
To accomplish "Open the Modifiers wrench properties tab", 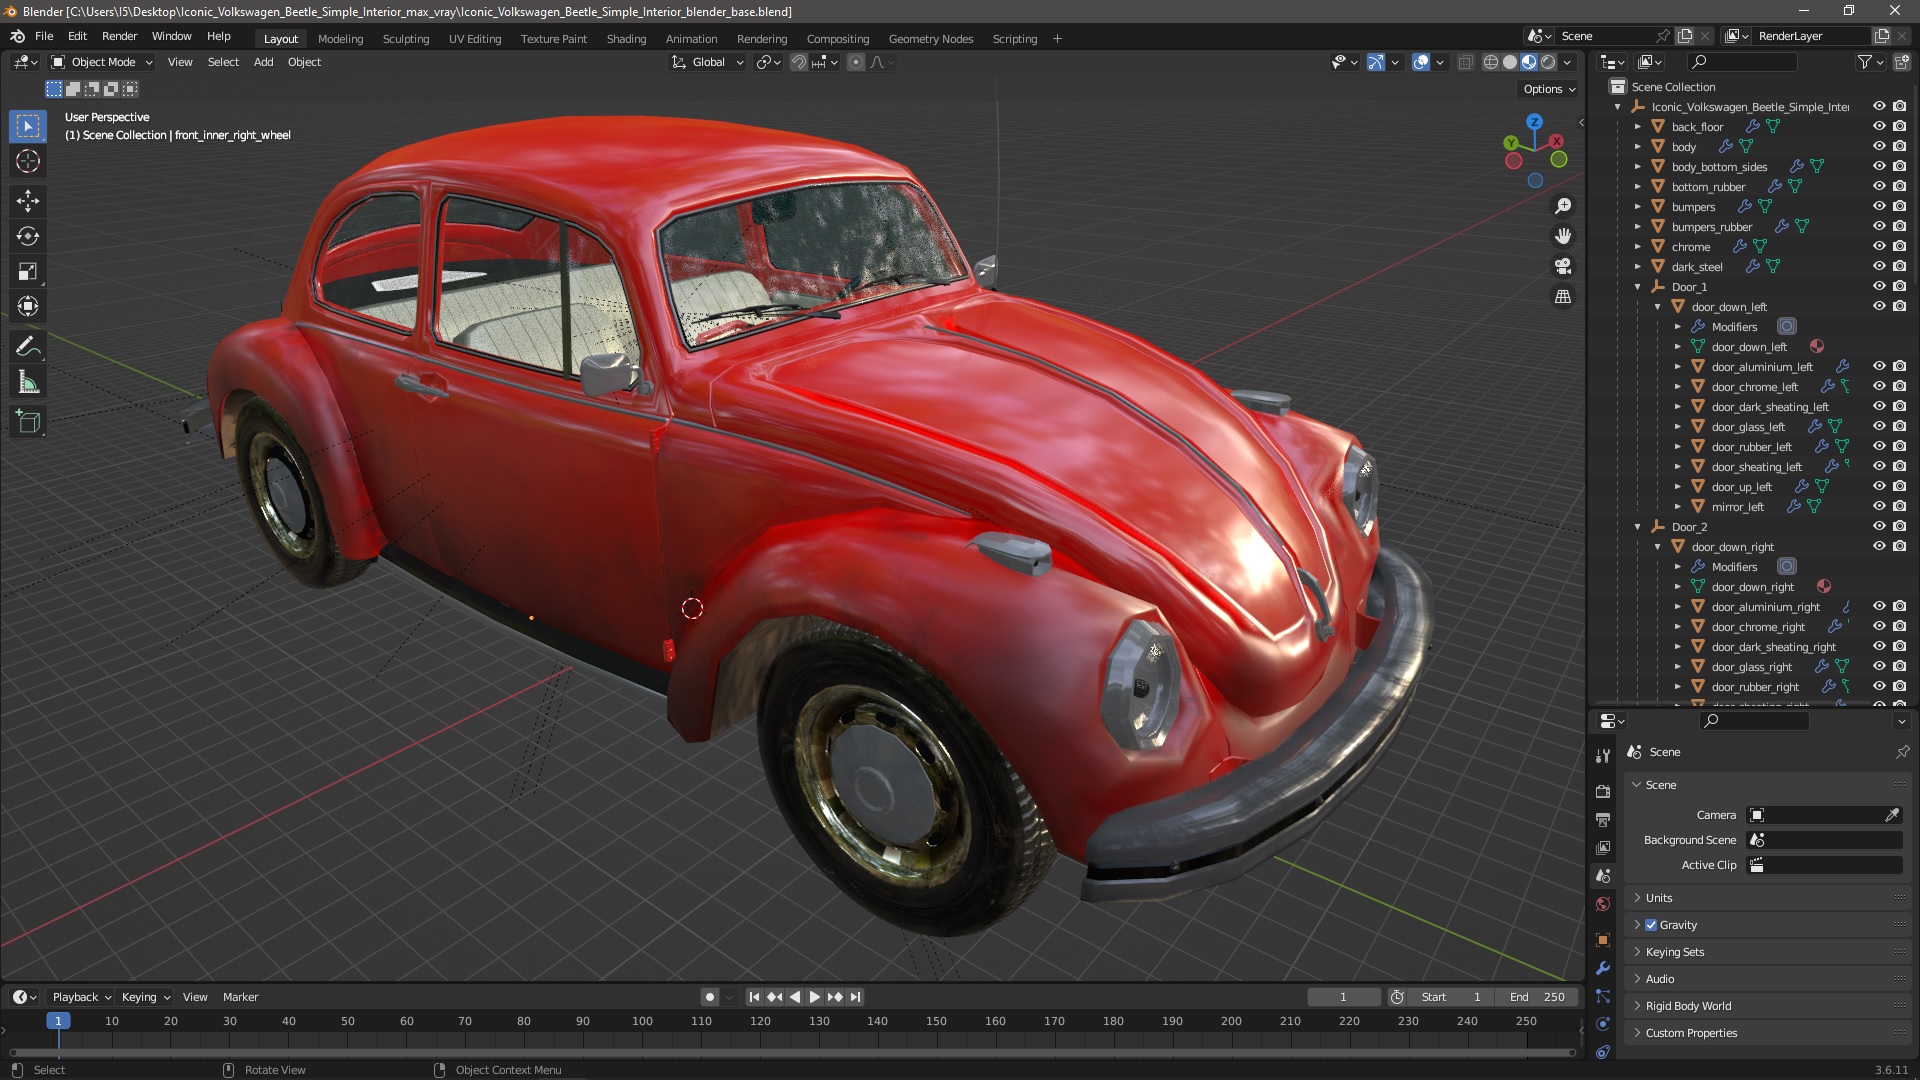I will click(1603, 968).
